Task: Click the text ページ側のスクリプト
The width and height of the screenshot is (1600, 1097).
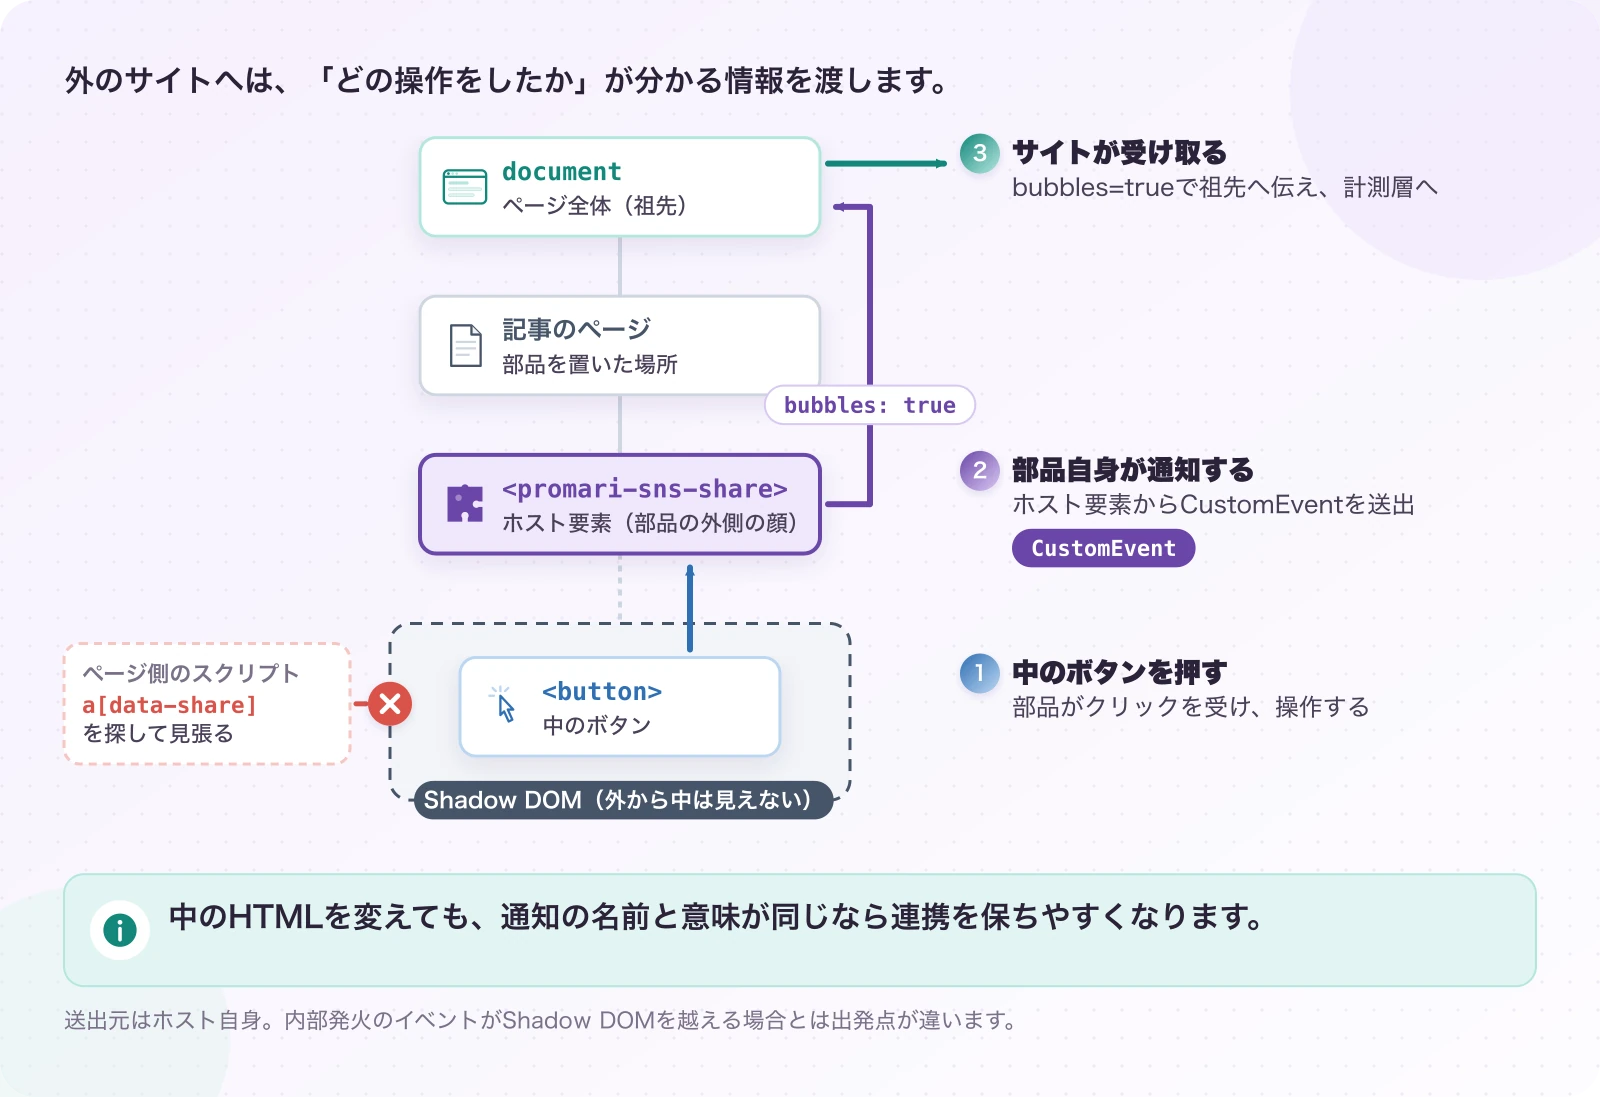Action: pos(191,673)
